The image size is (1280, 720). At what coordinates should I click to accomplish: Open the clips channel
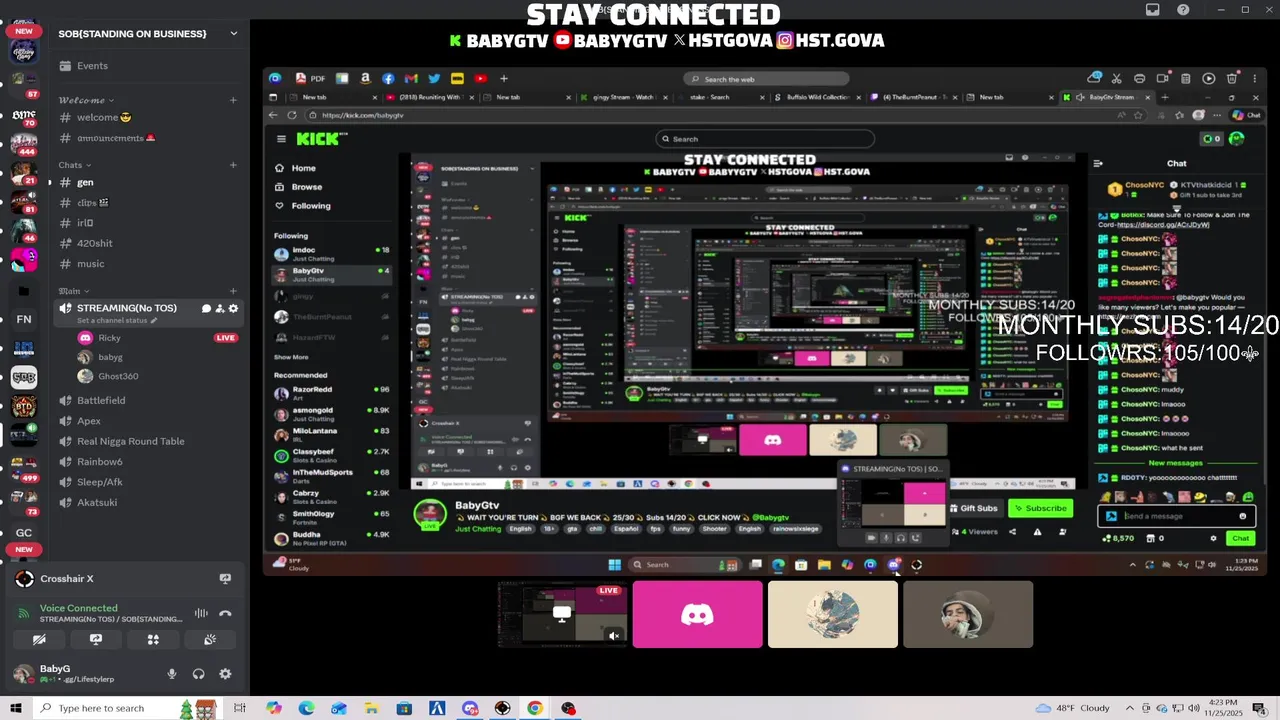[x=149, y=203]
